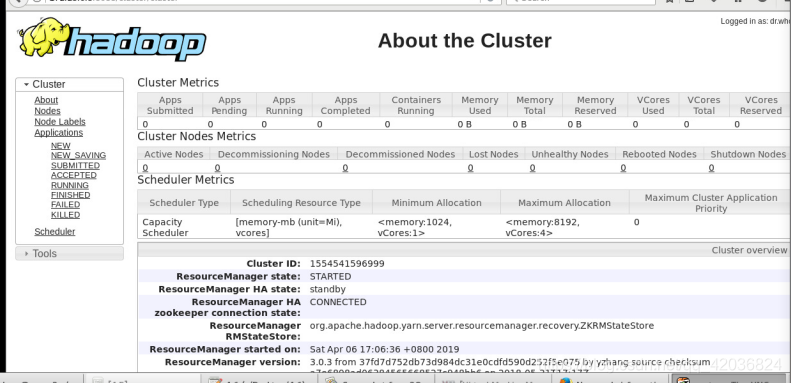Click the Apps Running column header

click(284, 105)
